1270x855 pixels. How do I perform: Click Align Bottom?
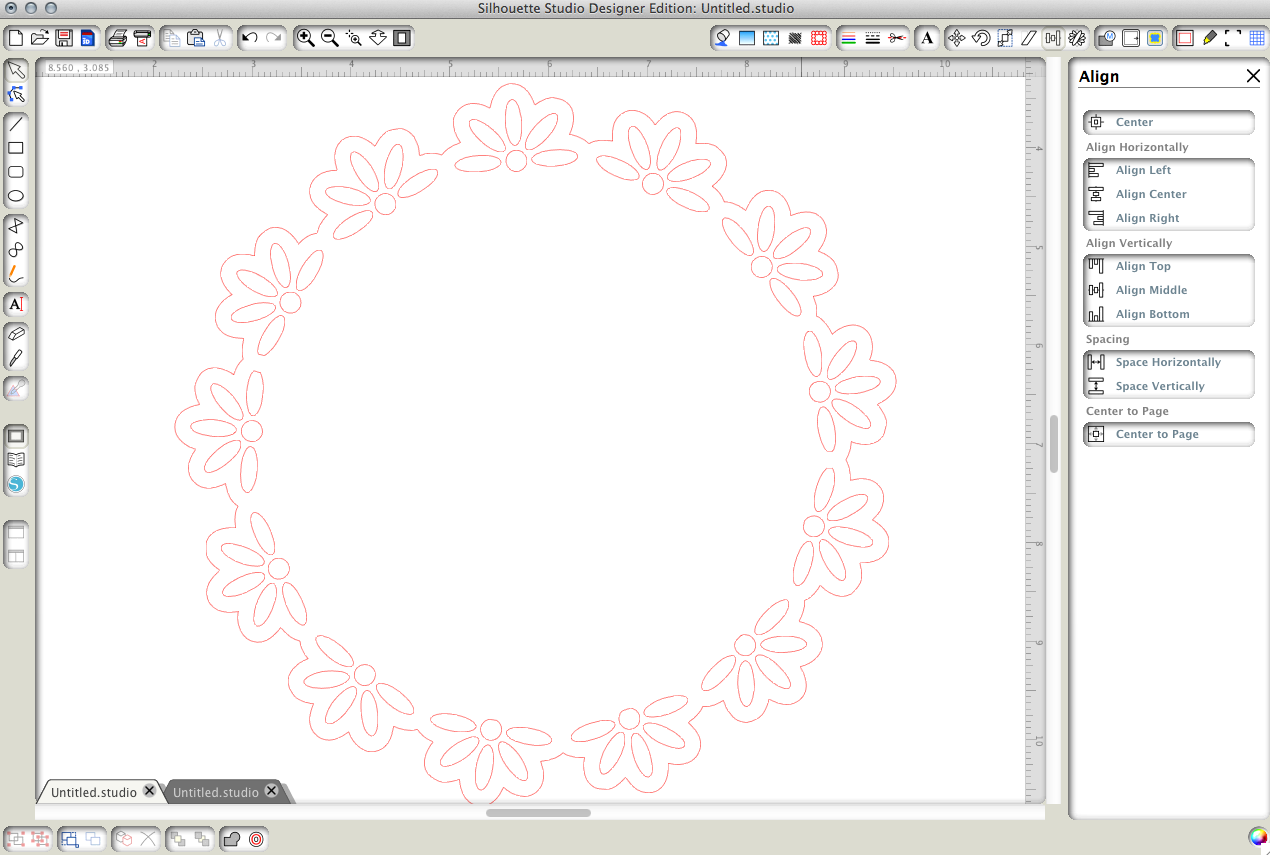click(x=1169, y=314)
